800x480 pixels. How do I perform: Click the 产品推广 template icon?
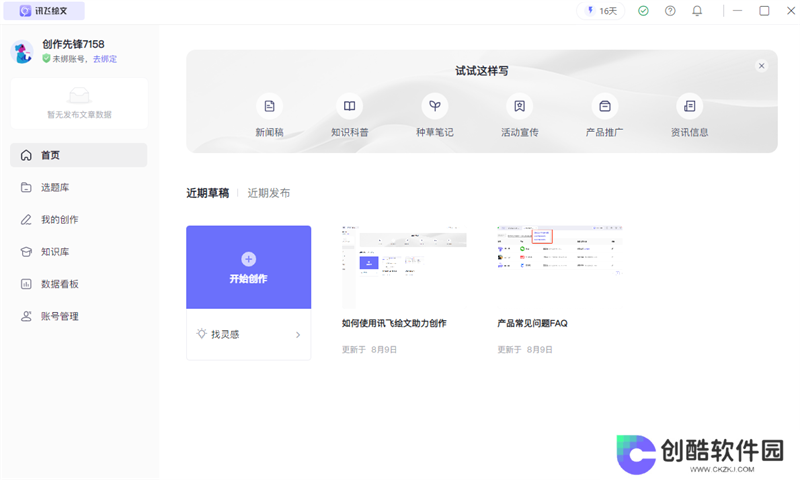605,106
